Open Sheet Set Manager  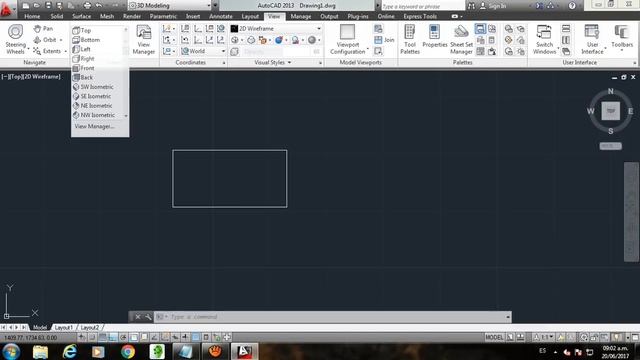pos(462,40)
